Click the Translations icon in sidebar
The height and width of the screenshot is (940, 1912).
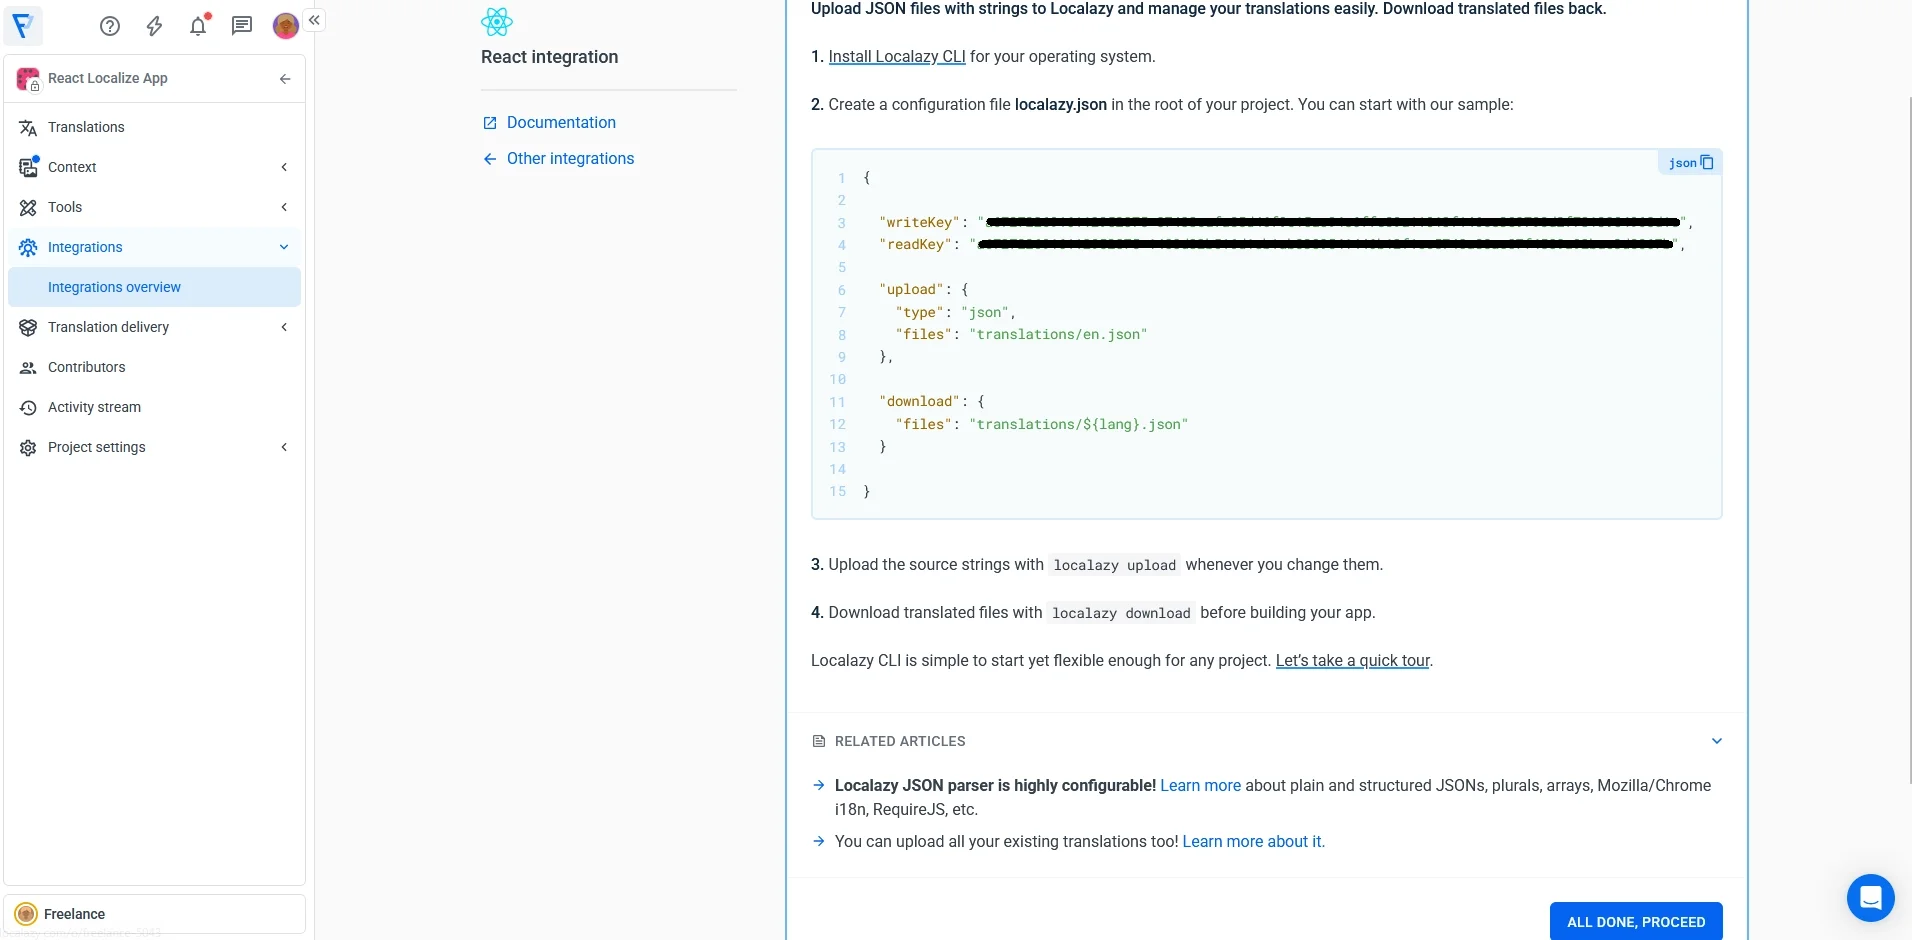28,128
